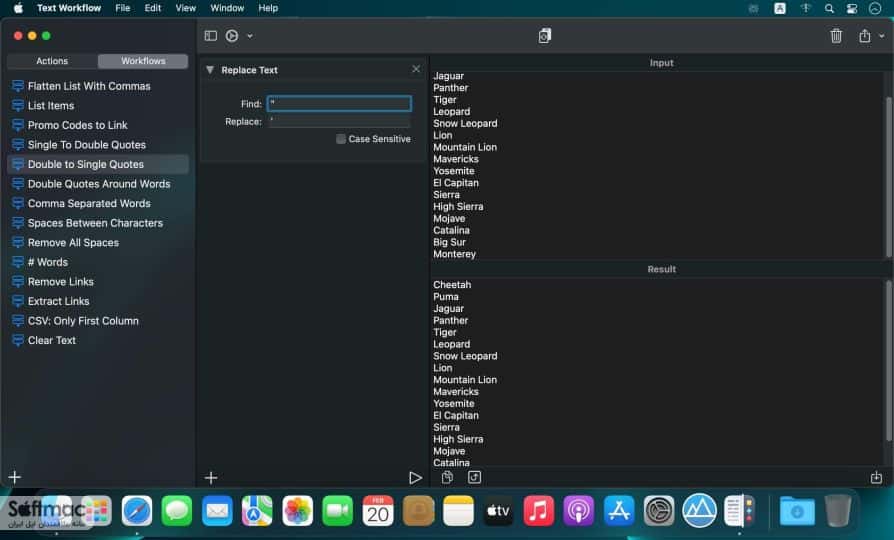The height and width of the screenshot is (540, 894).
Task: Collapse the Replace Text action triangle
Action: click(210, 70)
